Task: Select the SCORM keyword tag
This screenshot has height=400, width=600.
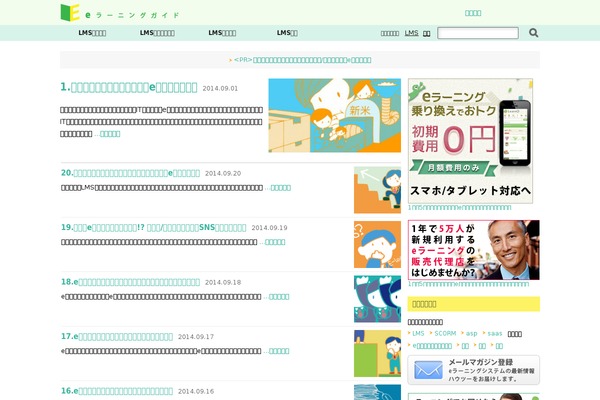Action: click(x=445, y=334)
